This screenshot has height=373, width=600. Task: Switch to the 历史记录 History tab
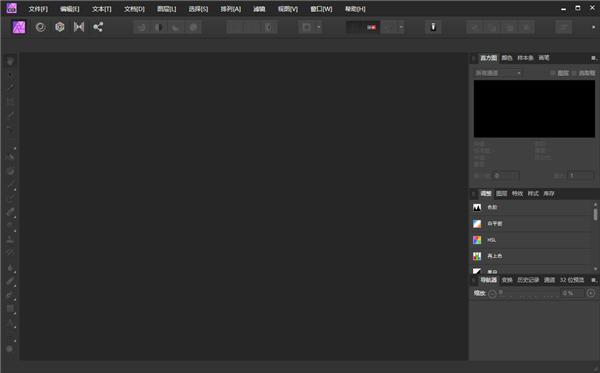pyautogui.click(x=528, y=280)
